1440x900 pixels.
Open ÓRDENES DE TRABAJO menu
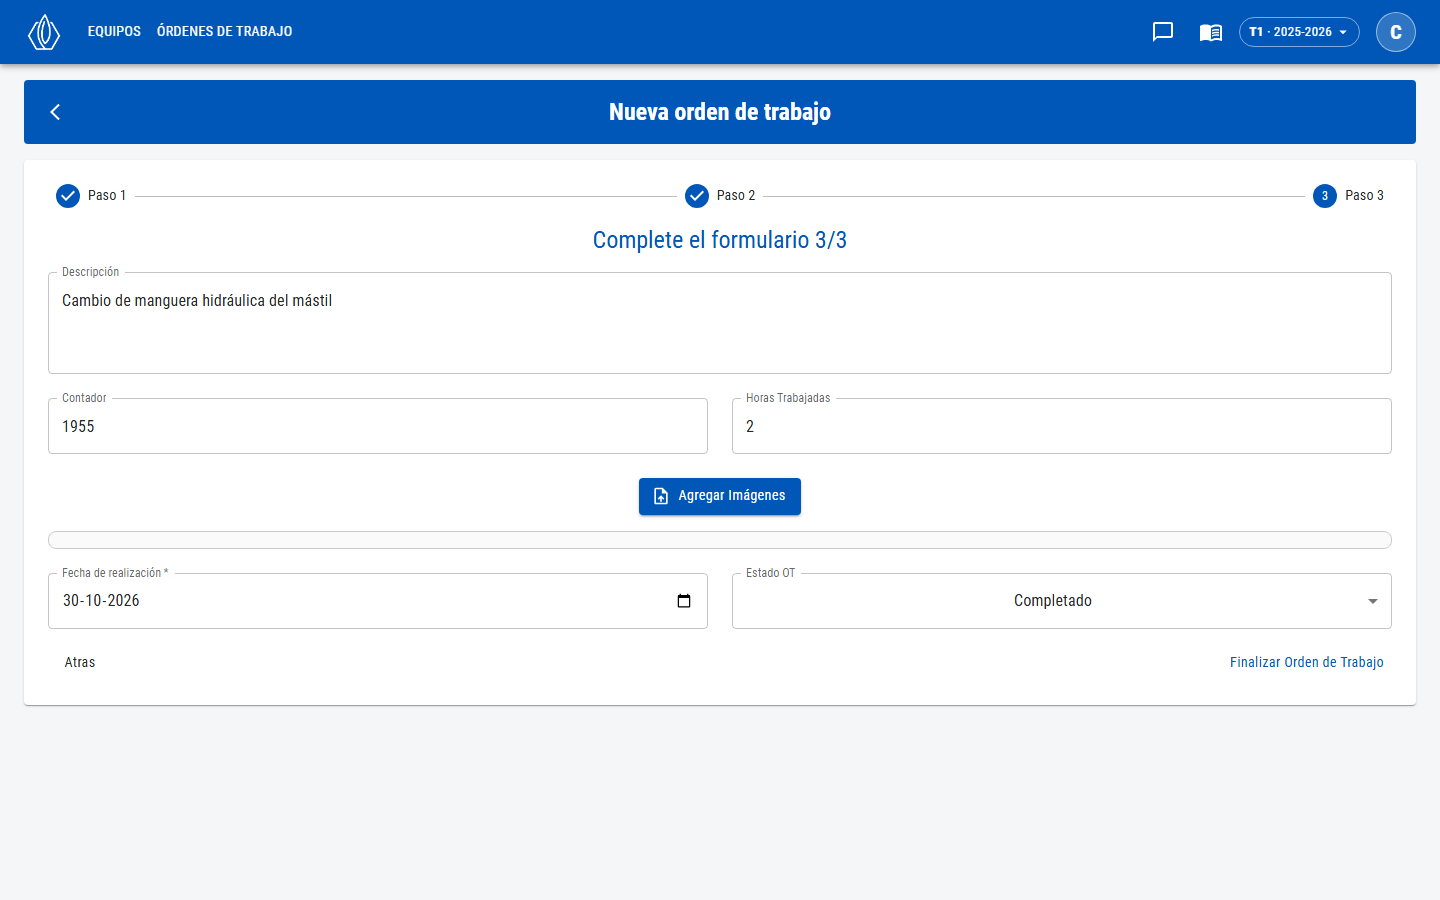tap(225, 32)
